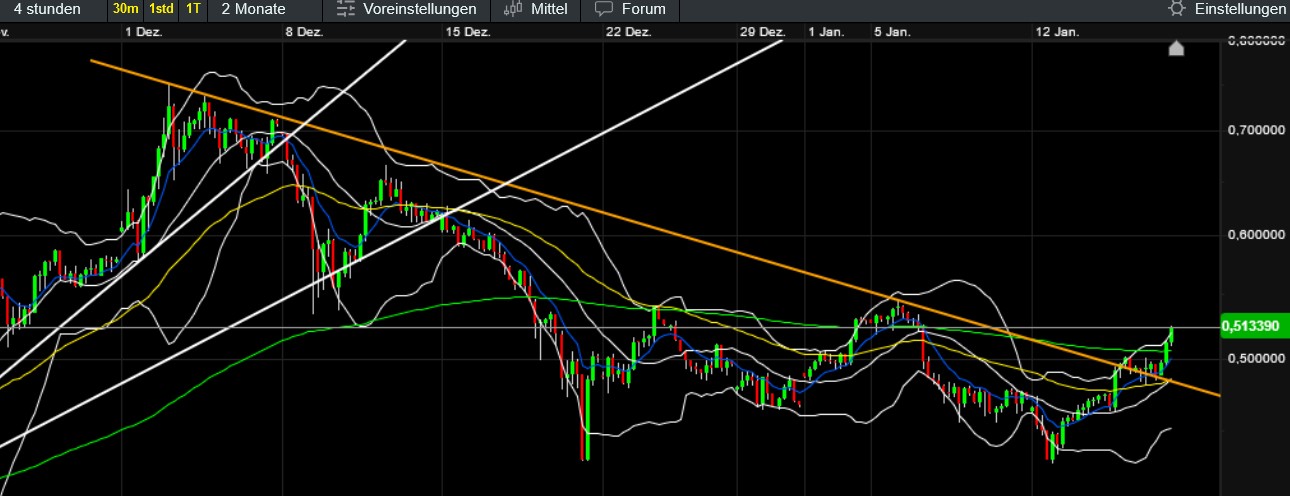The width and height of the screenshot is (1290, 496).
Task: Open the Mittel price type menu
Action: point(550,9)
